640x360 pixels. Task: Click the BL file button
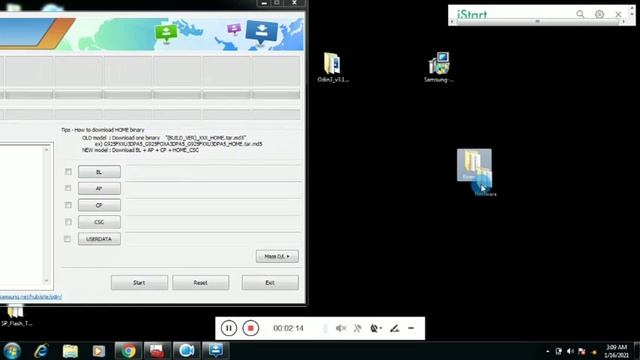click(99, 172)
